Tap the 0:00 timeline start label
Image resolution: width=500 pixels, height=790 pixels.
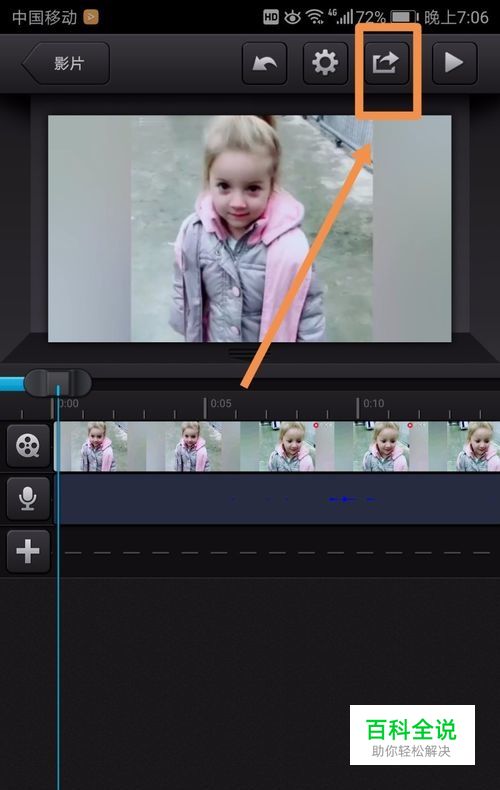pos(68,404)
